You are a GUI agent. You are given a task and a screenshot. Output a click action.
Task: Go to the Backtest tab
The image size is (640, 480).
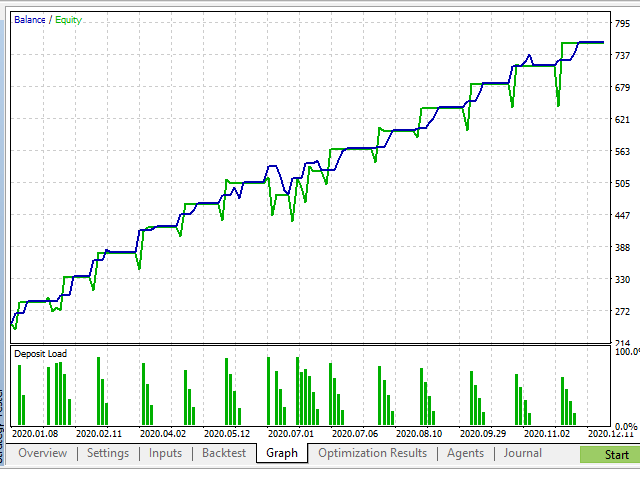(x=224, y=453)
